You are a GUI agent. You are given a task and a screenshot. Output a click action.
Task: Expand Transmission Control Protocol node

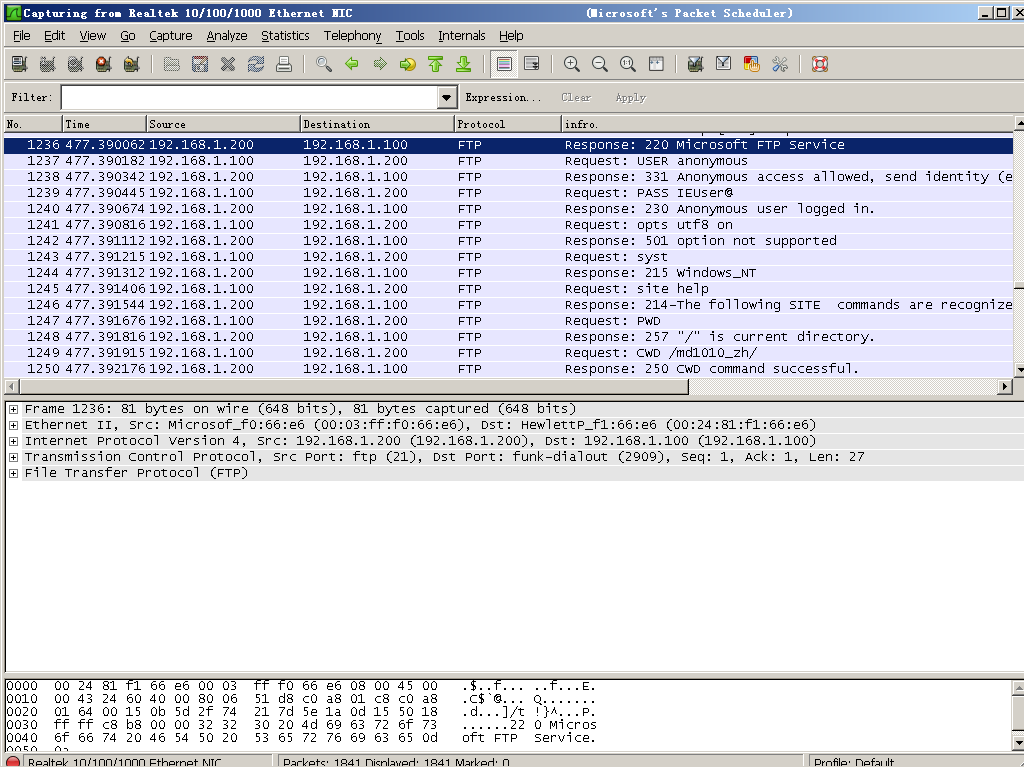point(13,457)
